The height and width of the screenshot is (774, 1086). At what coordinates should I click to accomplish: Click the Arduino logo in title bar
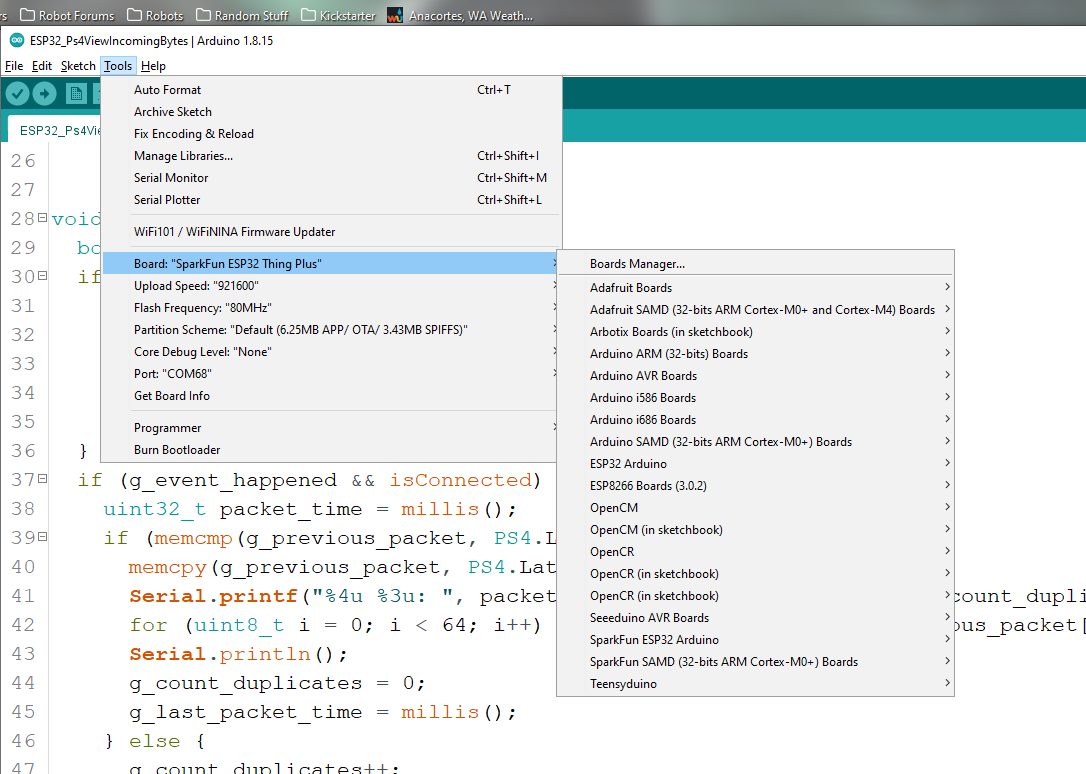(x=17, y=41)
